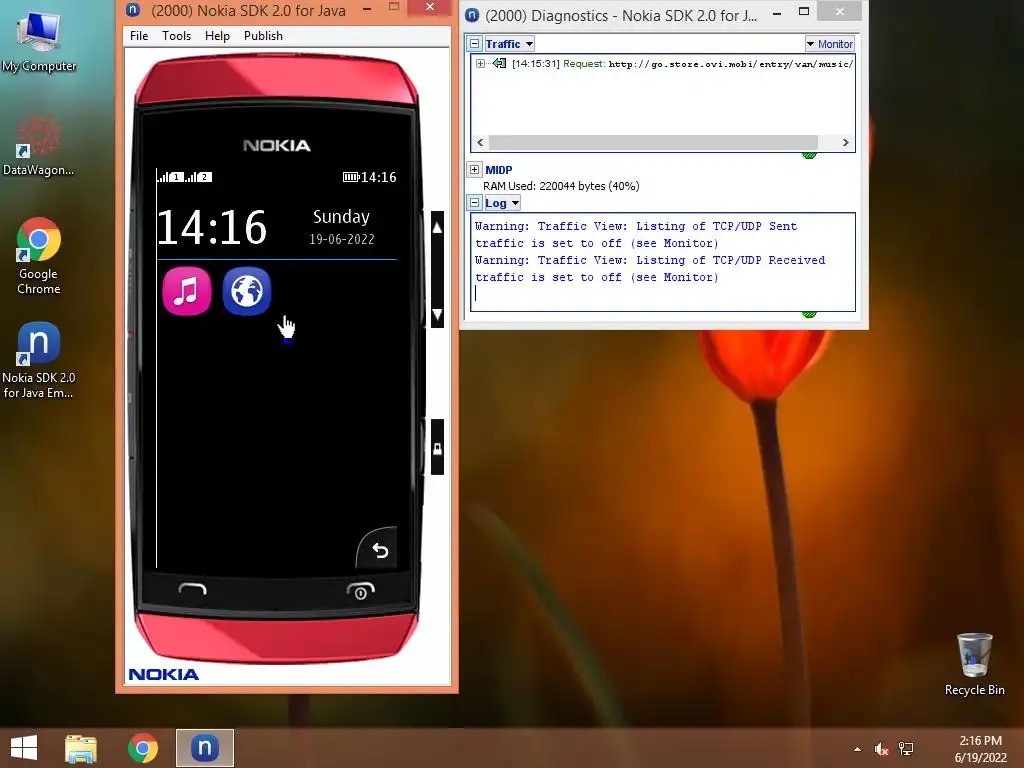Open My Computer desktop icon
The image size is (1024, 768).
[39, 41]
